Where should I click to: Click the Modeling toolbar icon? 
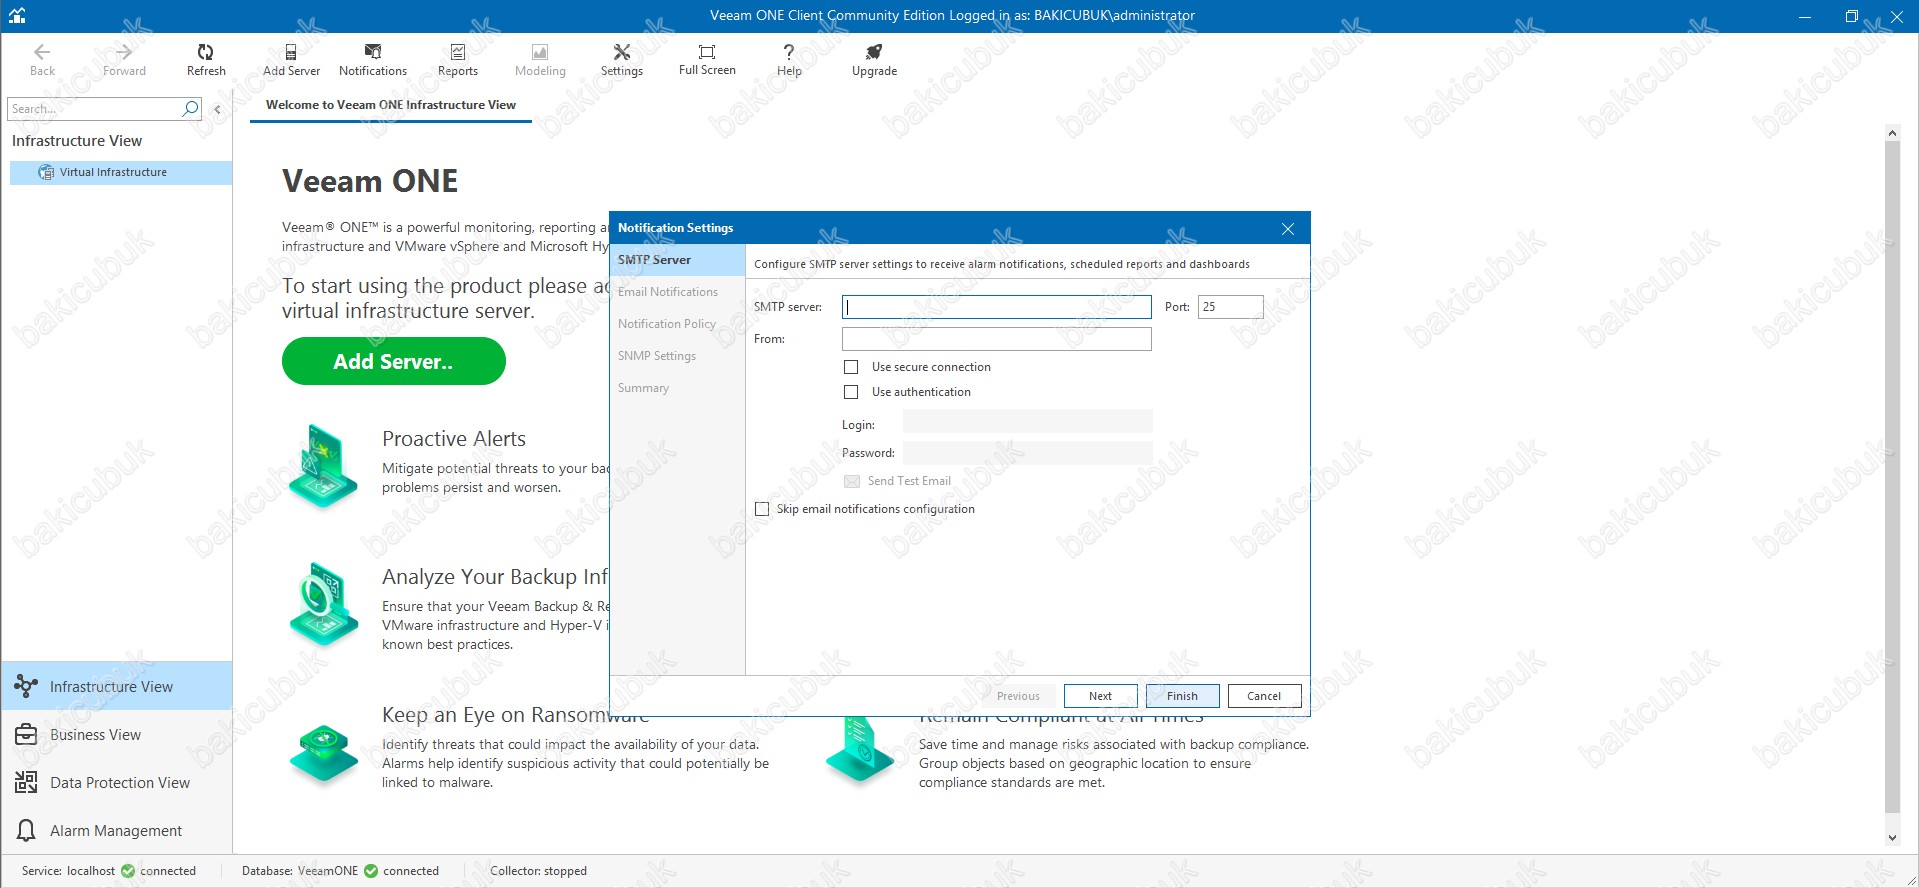pos(540,52)
